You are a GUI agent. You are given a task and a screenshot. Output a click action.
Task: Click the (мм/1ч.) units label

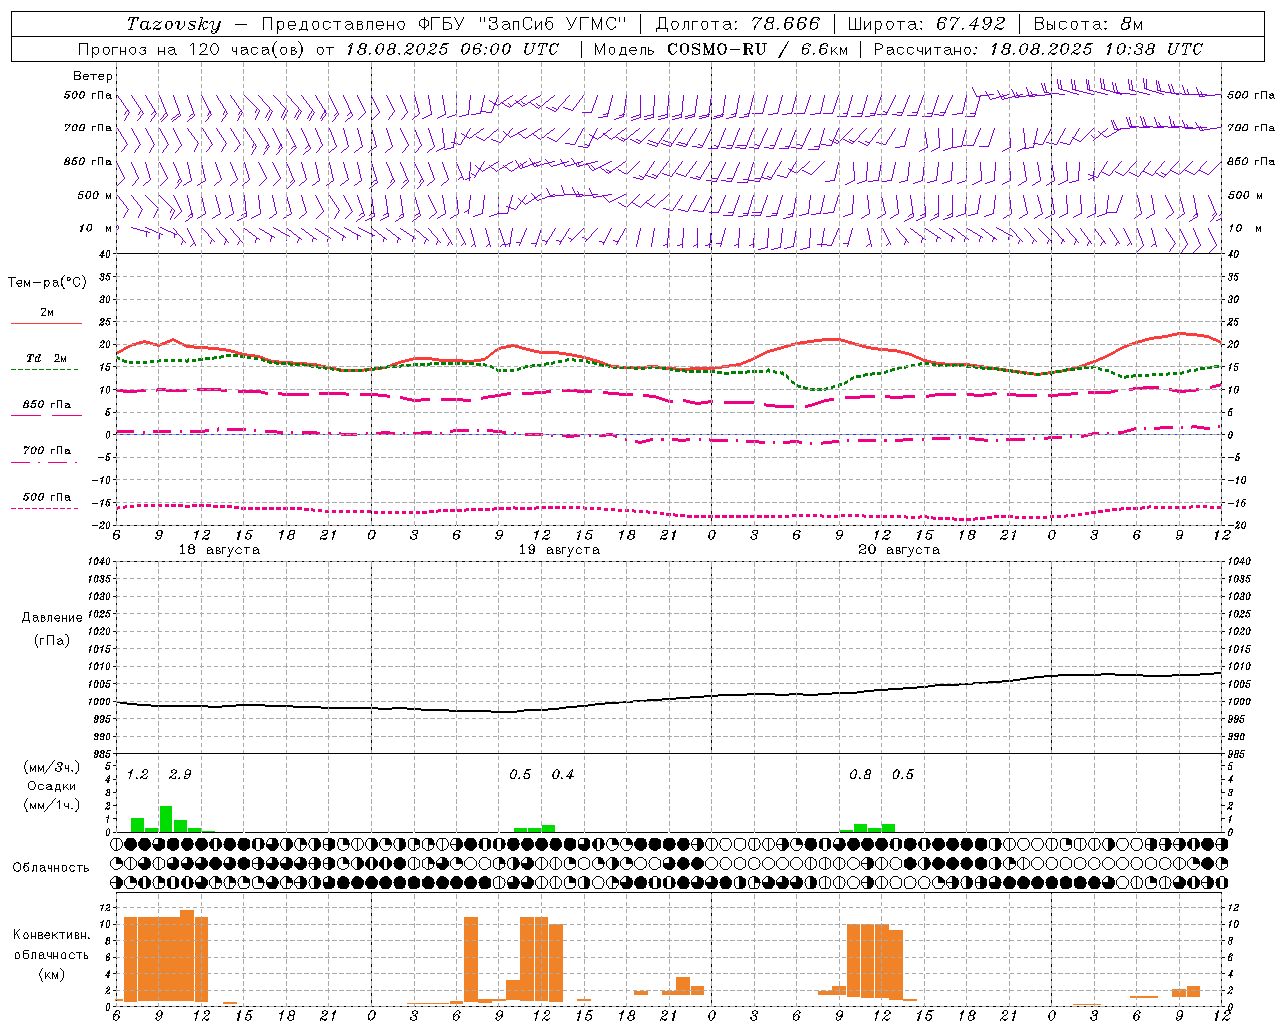tap(52, 804)
